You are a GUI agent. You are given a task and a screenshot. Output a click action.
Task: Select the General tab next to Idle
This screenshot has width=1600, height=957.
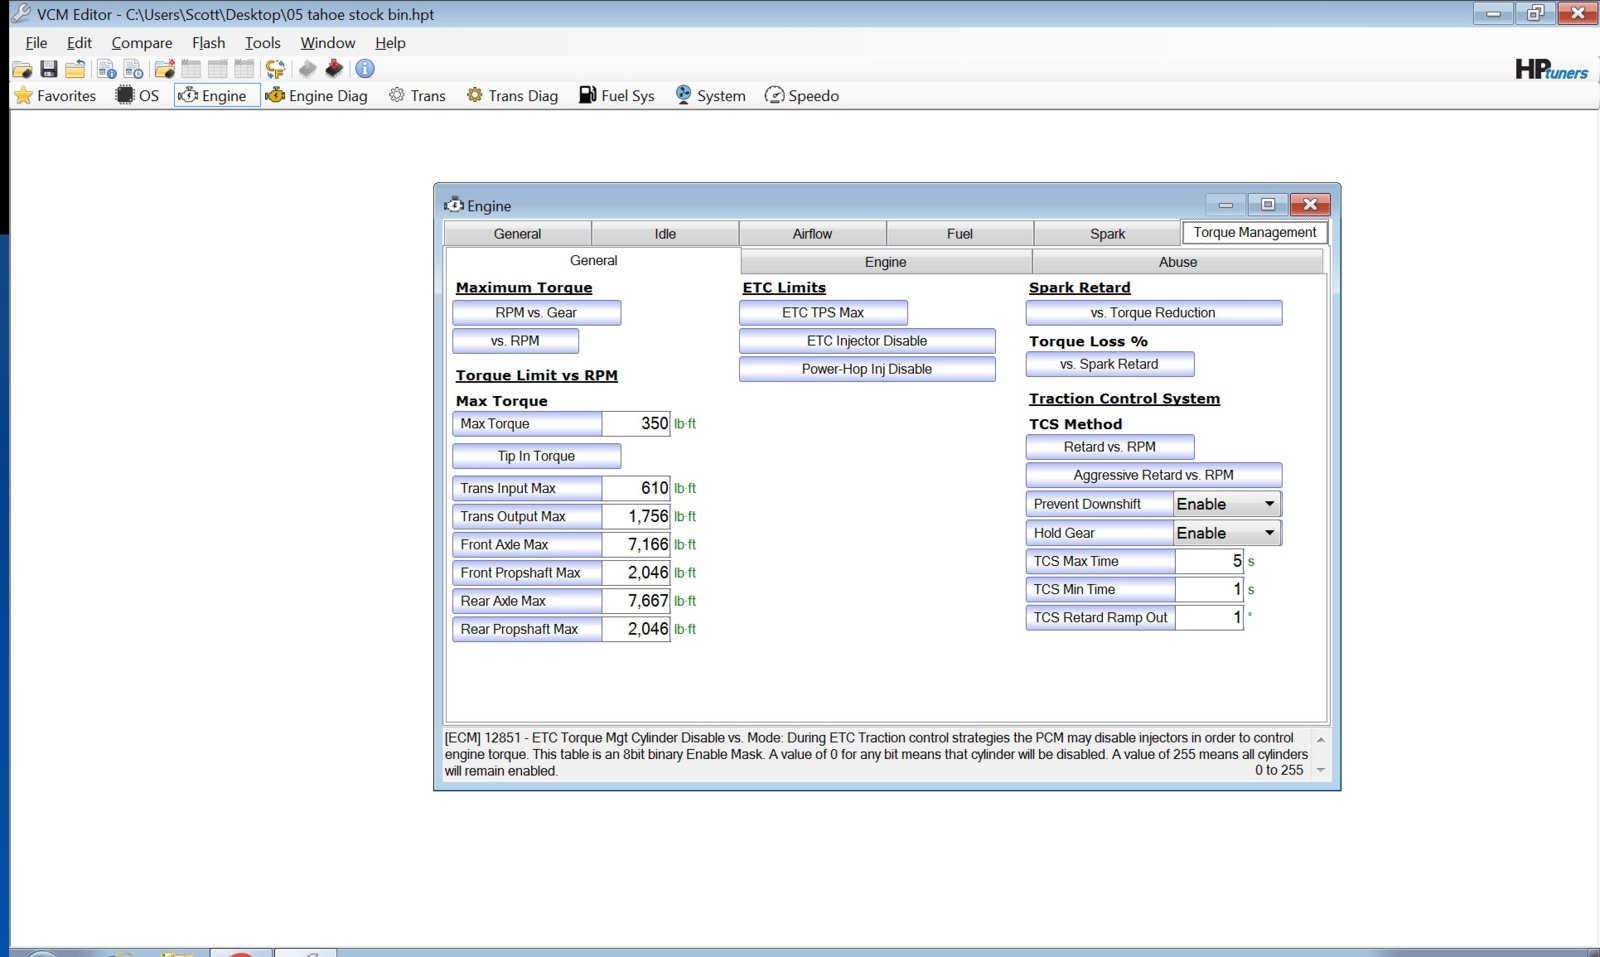[x=517, y=234]
